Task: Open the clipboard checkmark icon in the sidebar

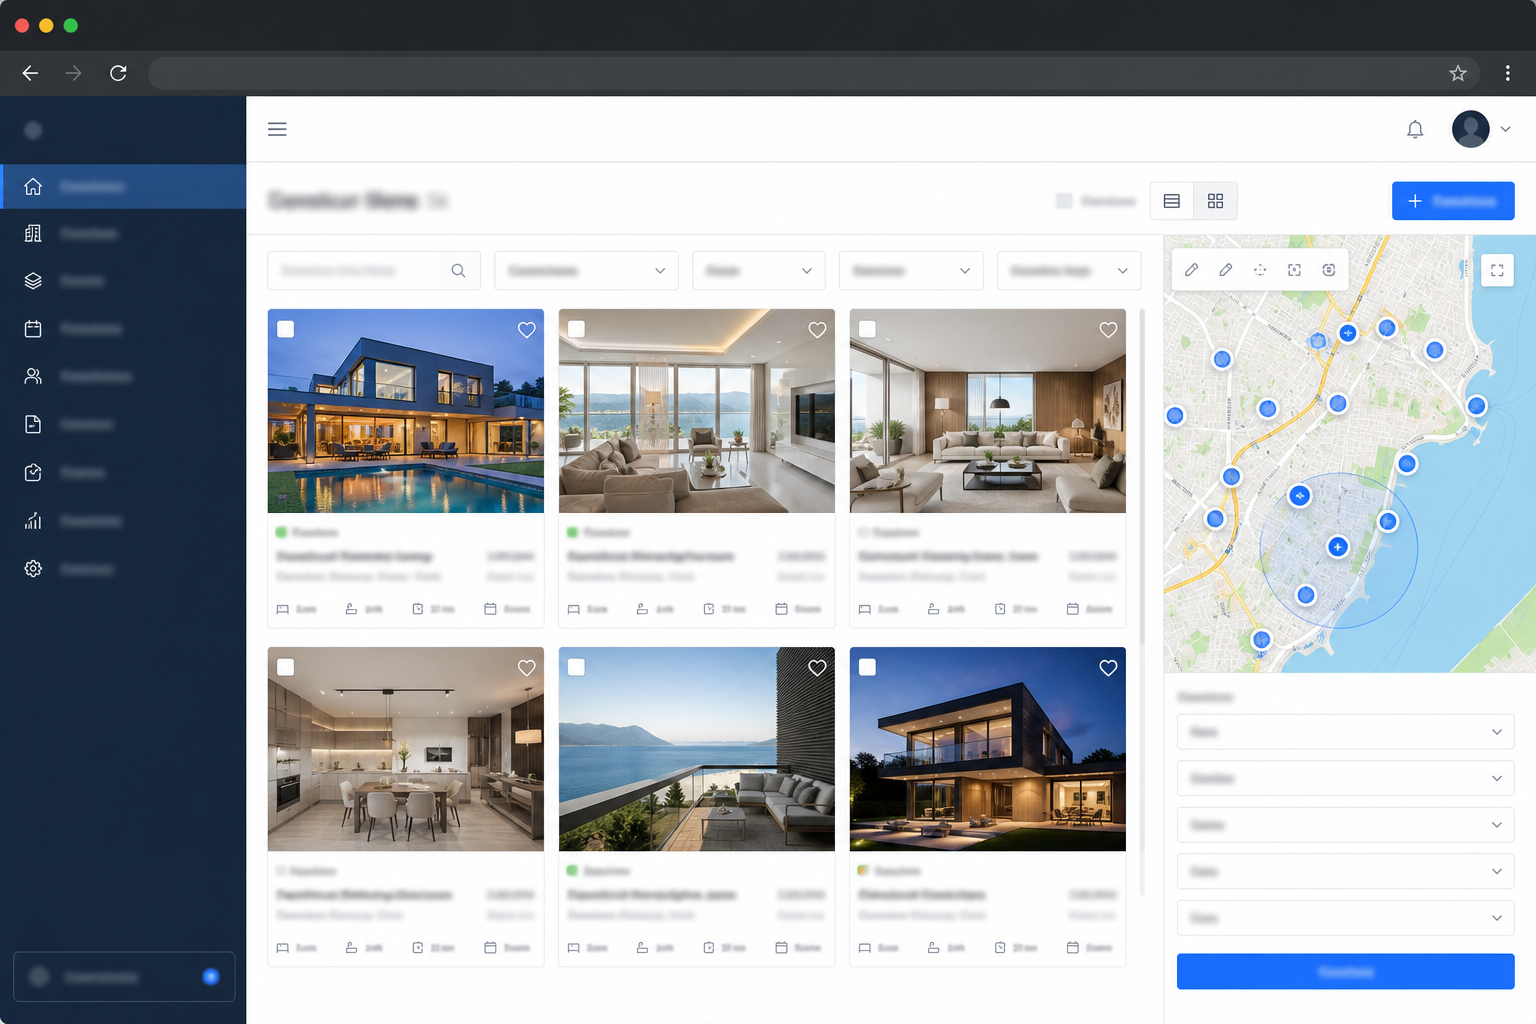Action: tap(33, 472)
